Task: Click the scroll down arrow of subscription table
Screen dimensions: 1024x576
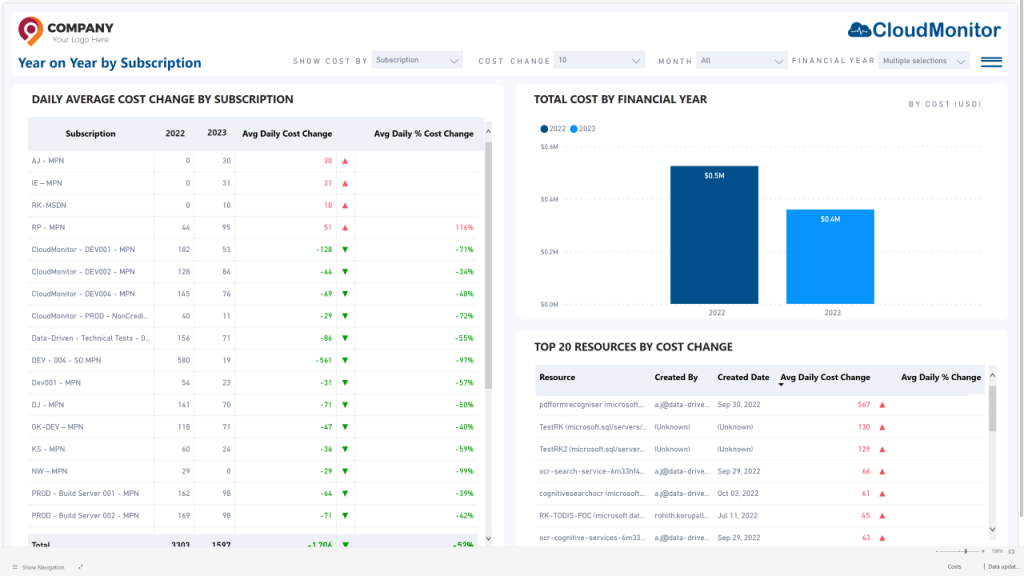Action: [x=488, y=539]
